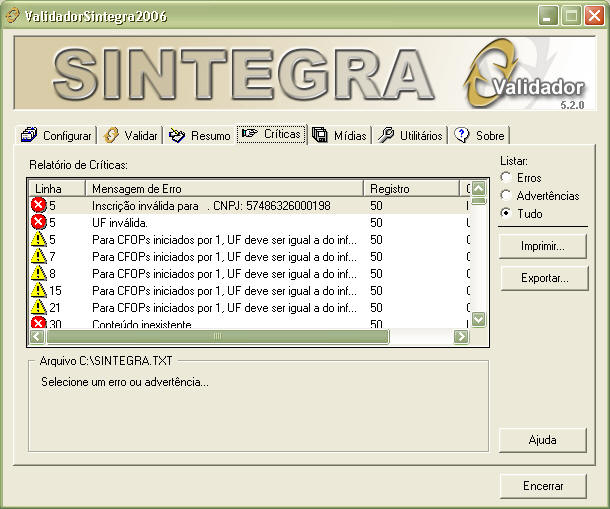Viewport: 610px width, 509px height.
Task: Click warning icon on line 21 row
Action: pos(39,307)
